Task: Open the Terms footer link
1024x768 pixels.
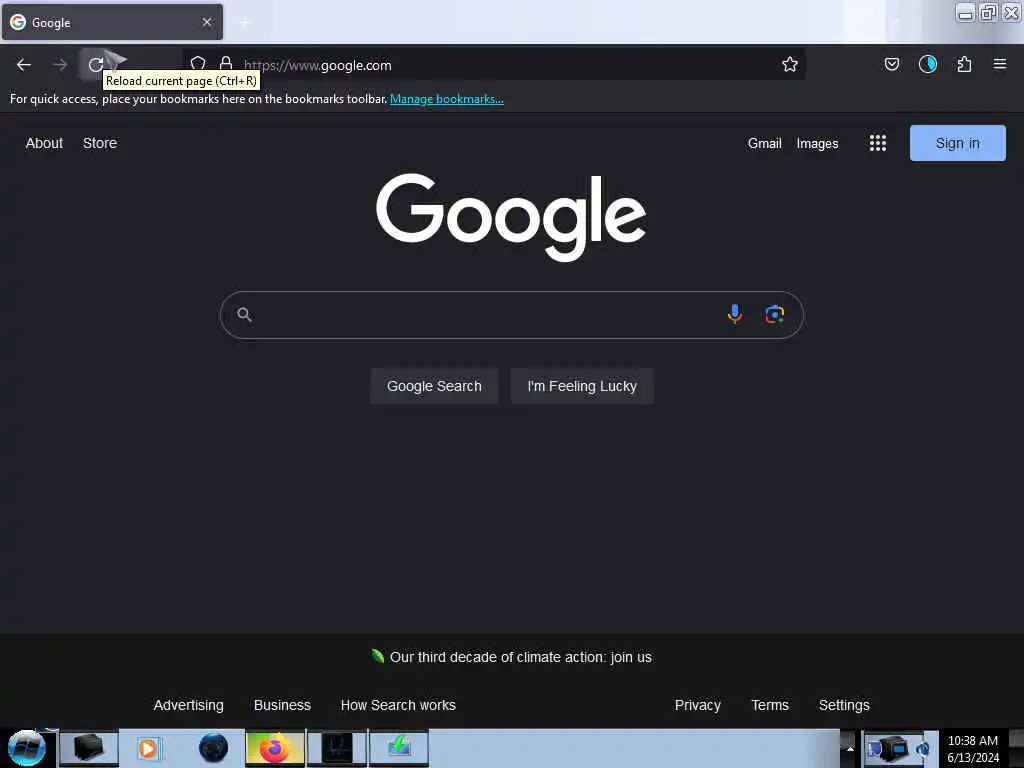Action: (770, 705)
